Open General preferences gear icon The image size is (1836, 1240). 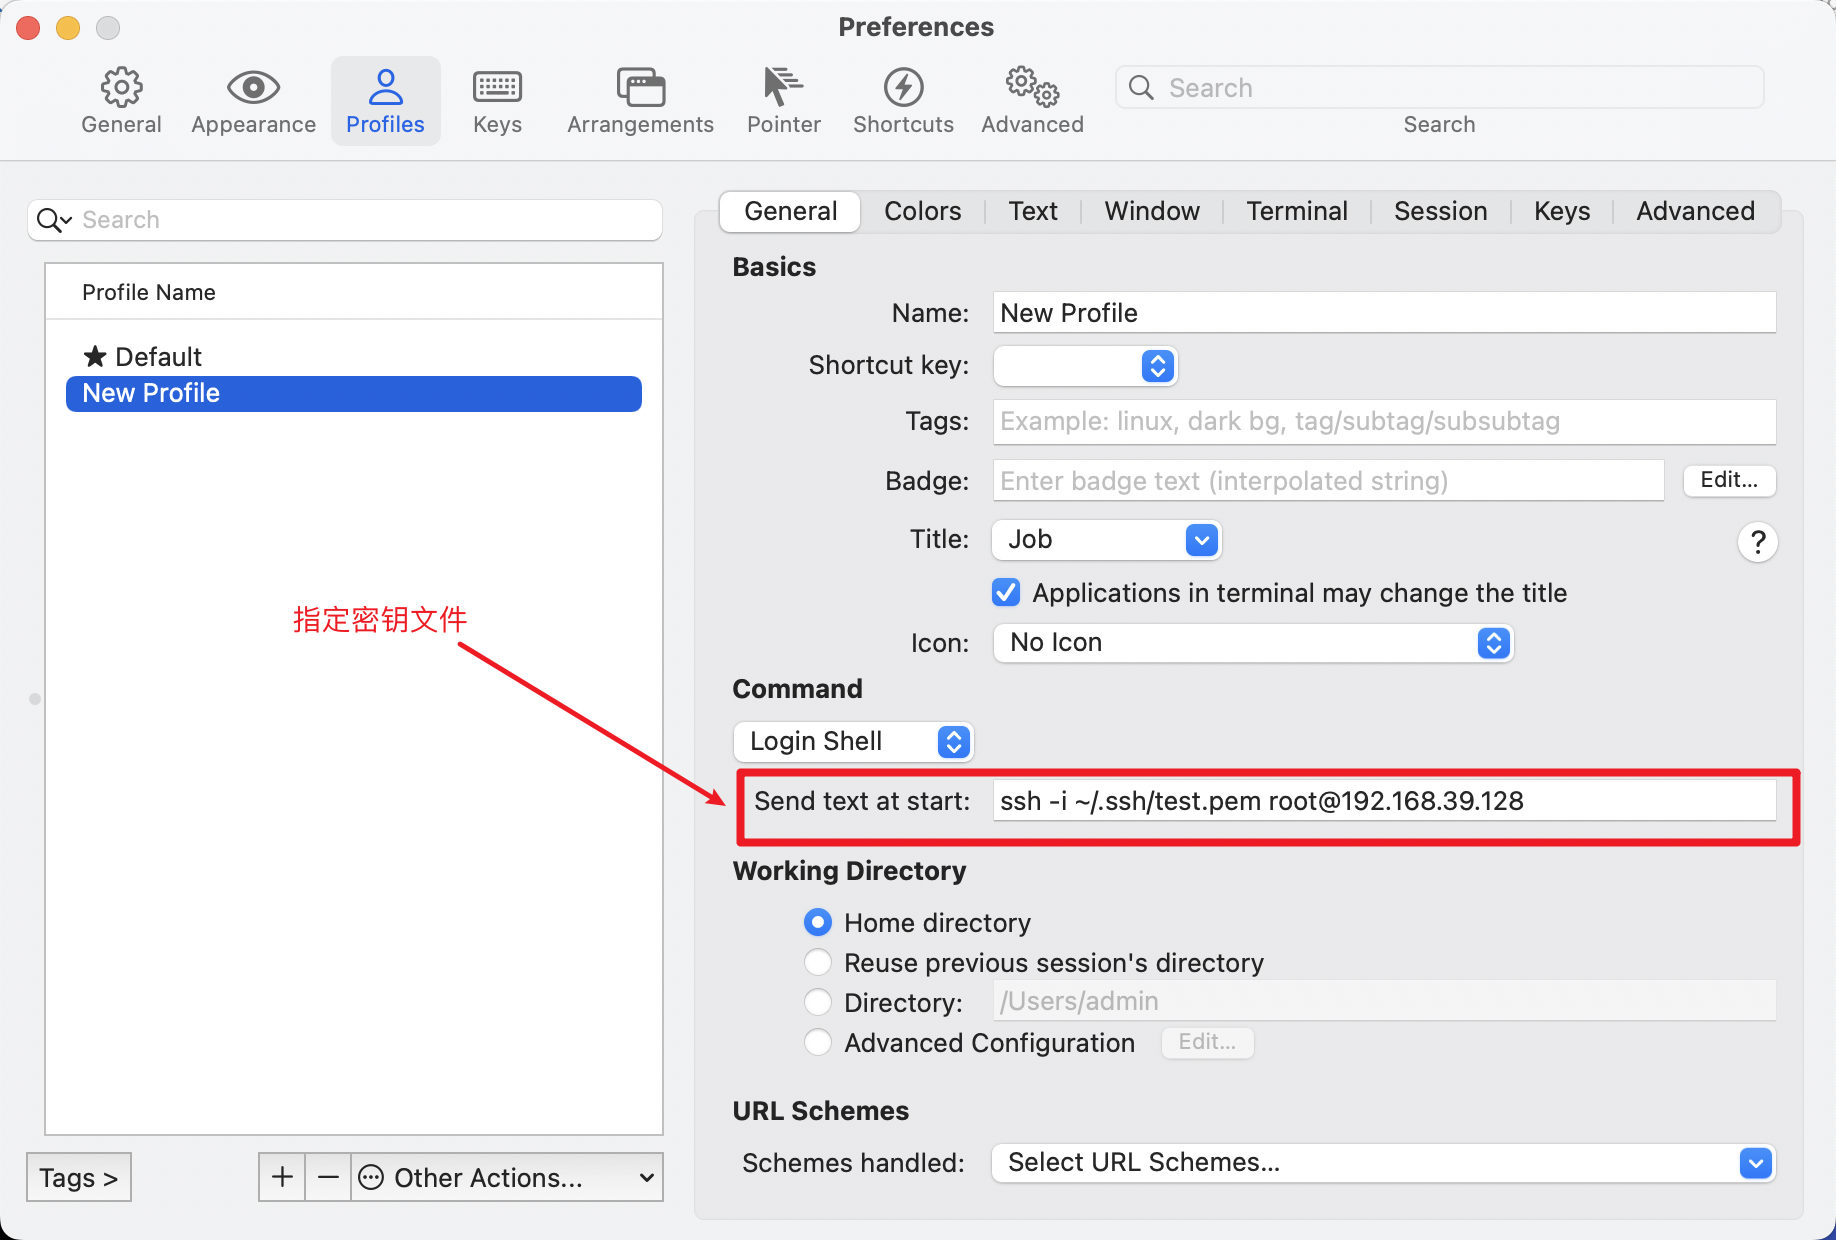121,88
